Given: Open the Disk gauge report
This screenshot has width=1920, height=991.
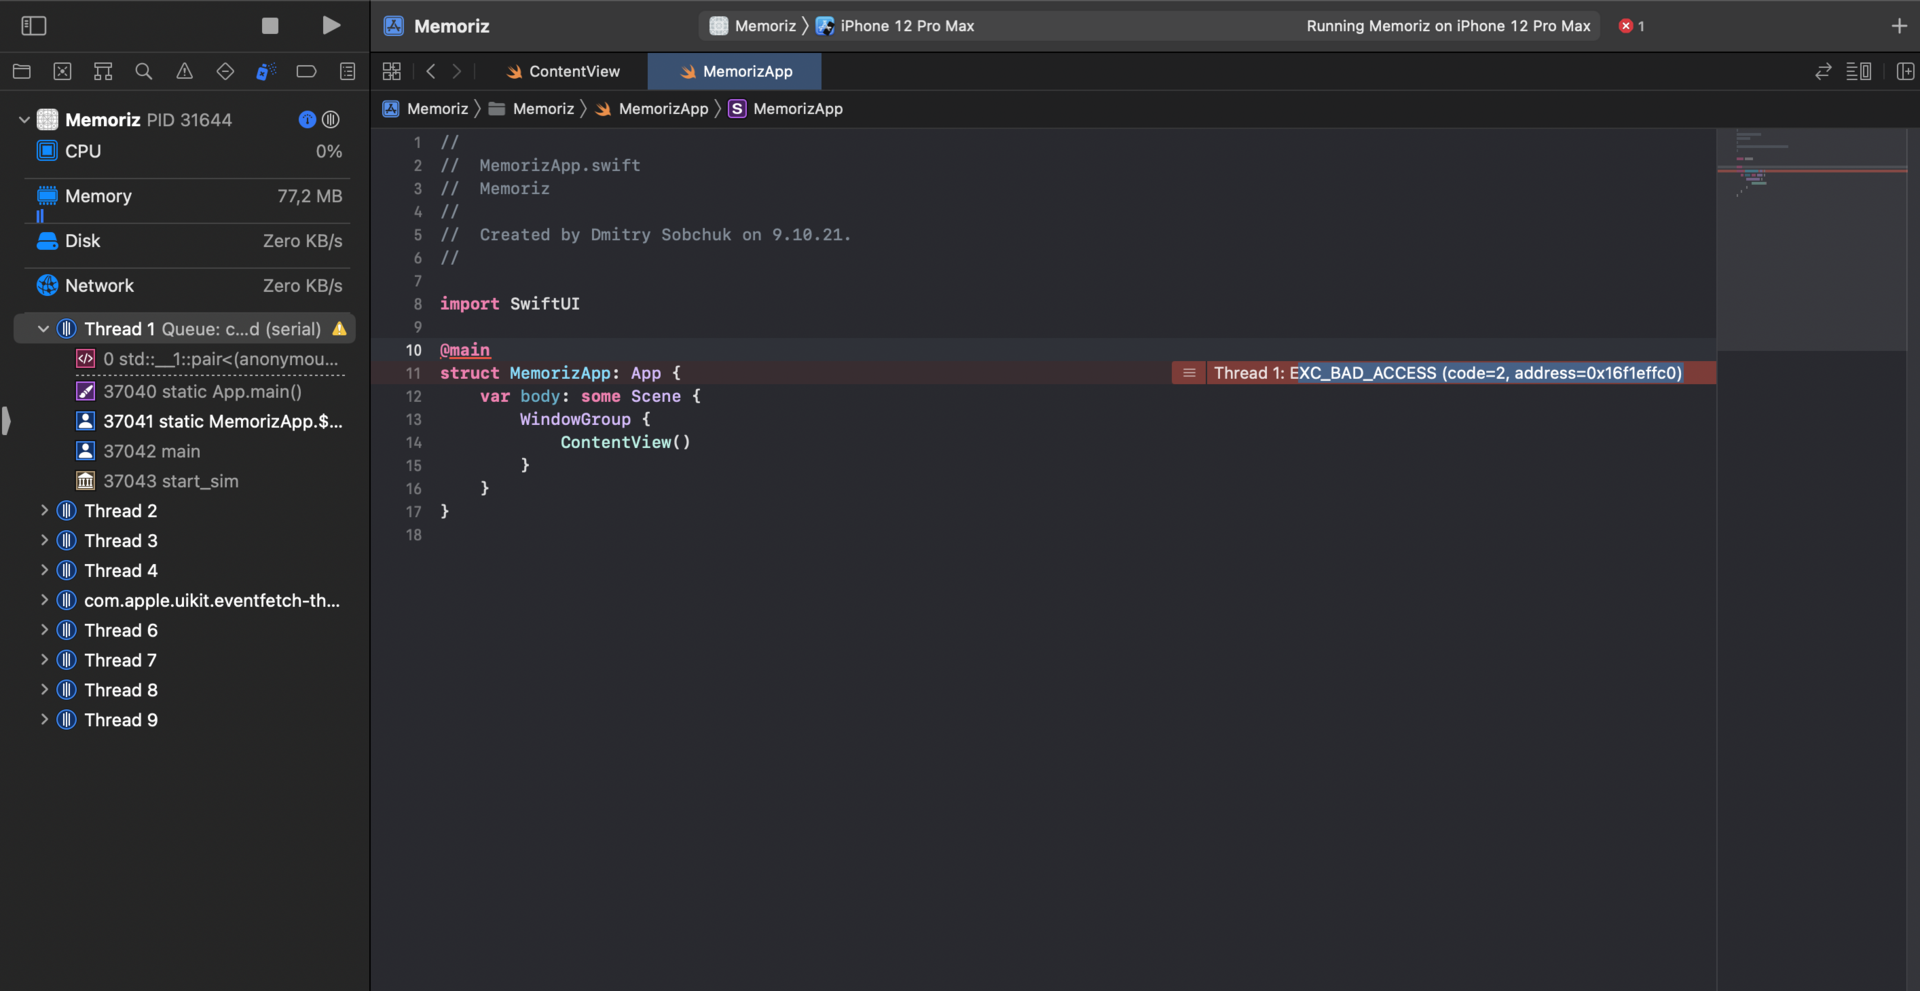Looking at the screenshot, I should click(189, 241).
